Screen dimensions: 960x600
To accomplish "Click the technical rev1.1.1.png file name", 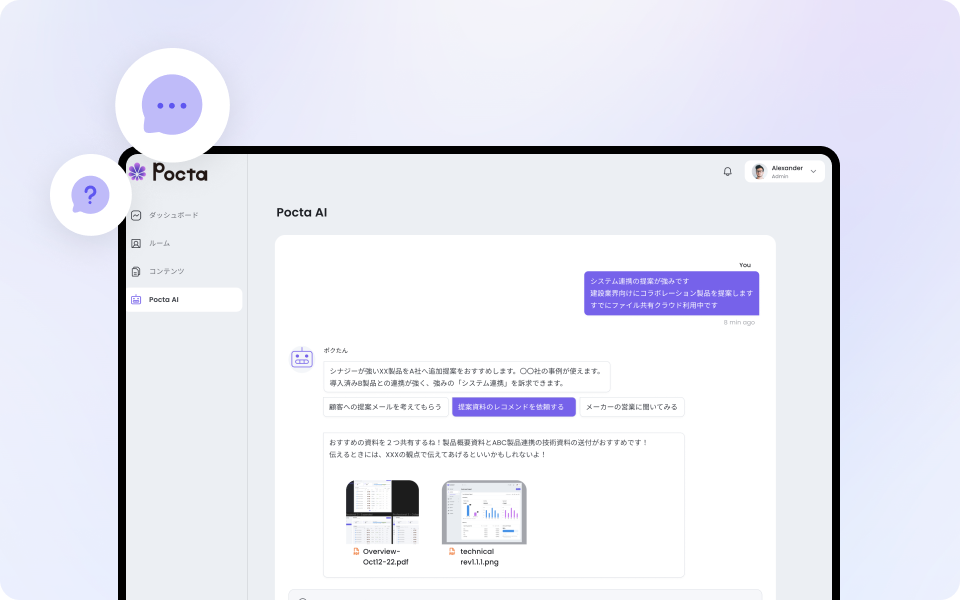I will (x=478, y=556).
